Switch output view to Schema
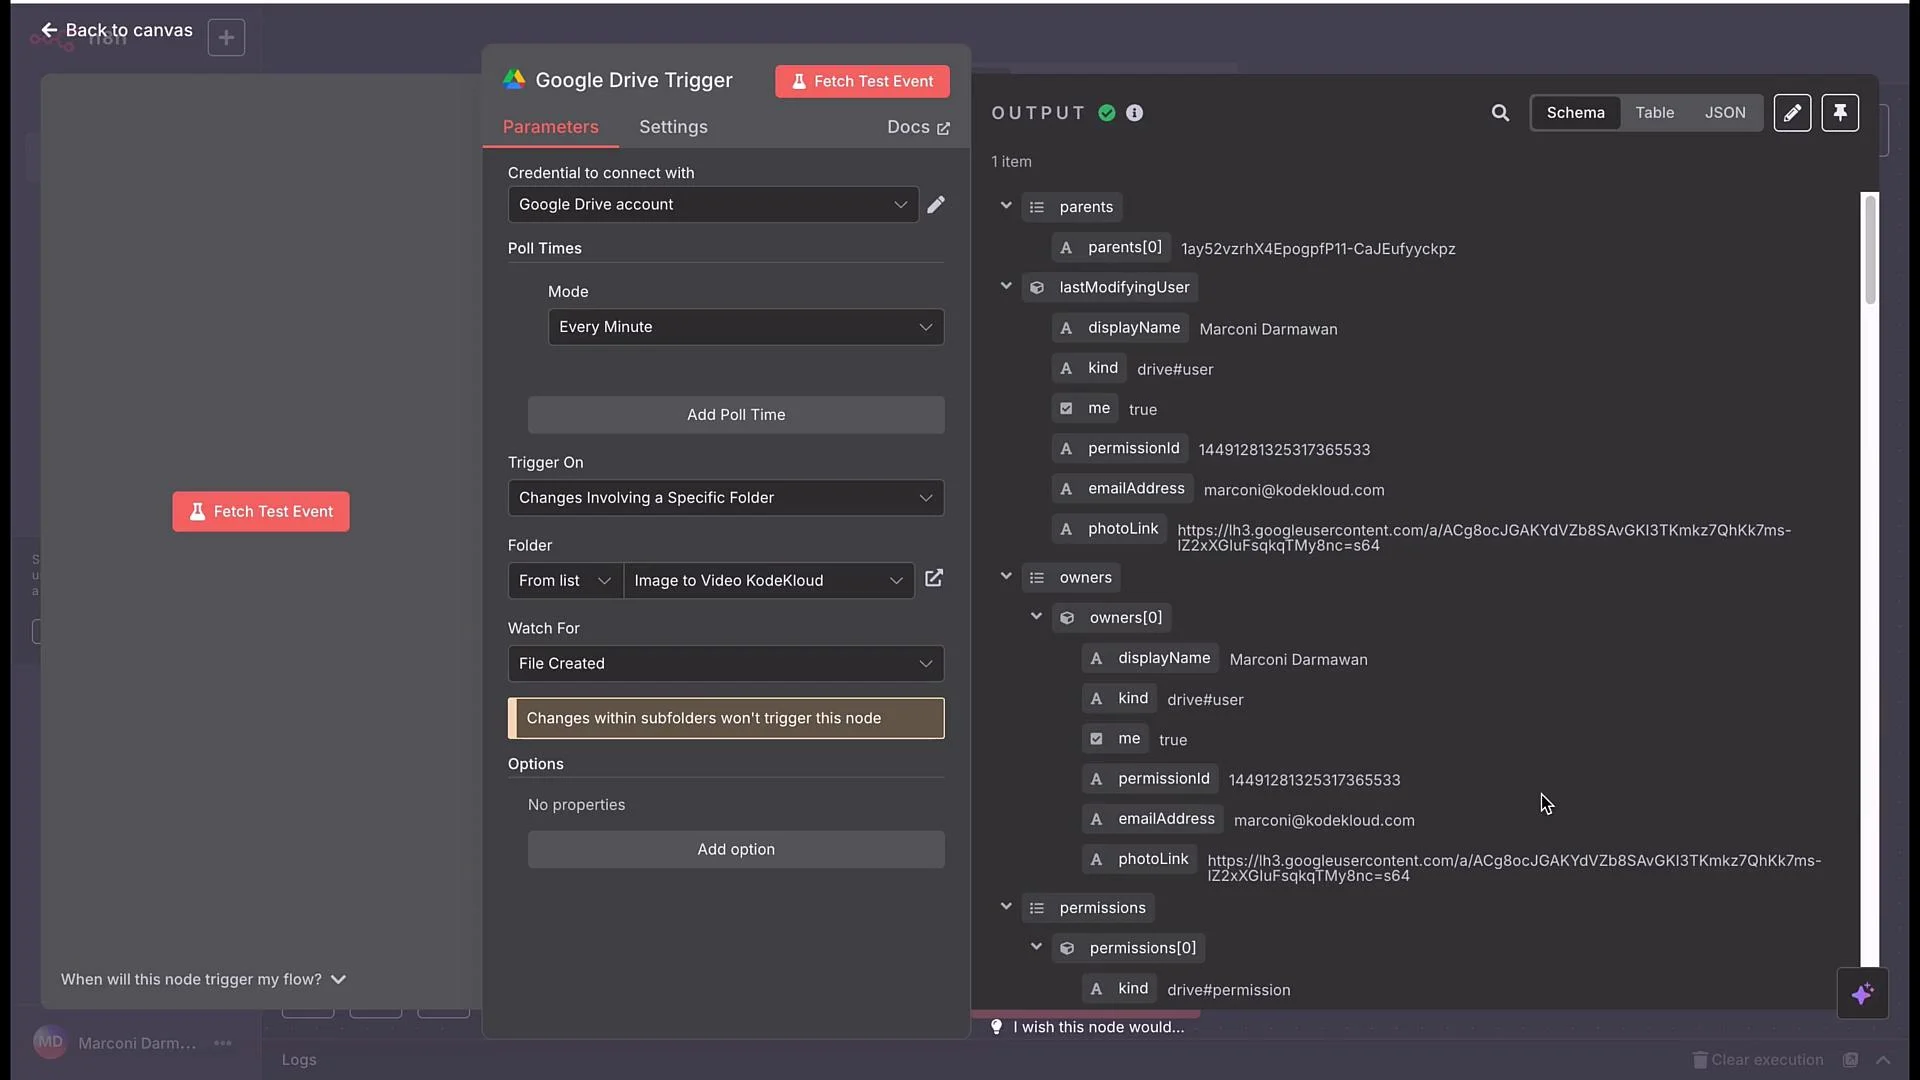This screenshot has height=1080, width=1920. pyautogui.click(x=1575, y=113)
